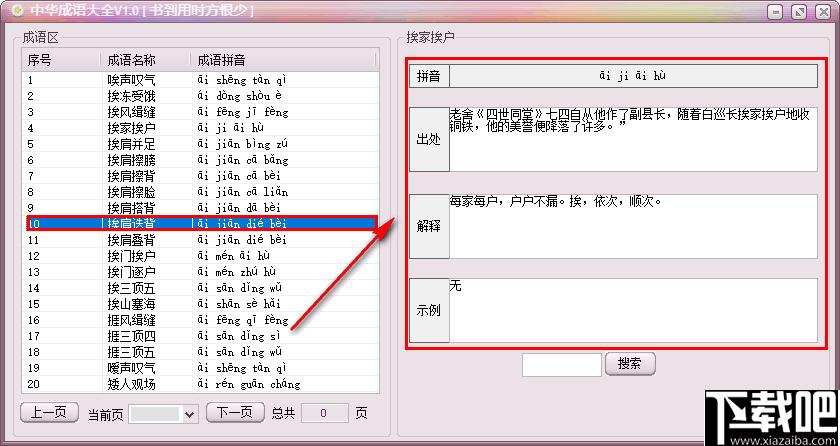This screenshot has width=840, height=446.
Task: Maximize the 中华成语大全 window
Action: tap(799, 11)
